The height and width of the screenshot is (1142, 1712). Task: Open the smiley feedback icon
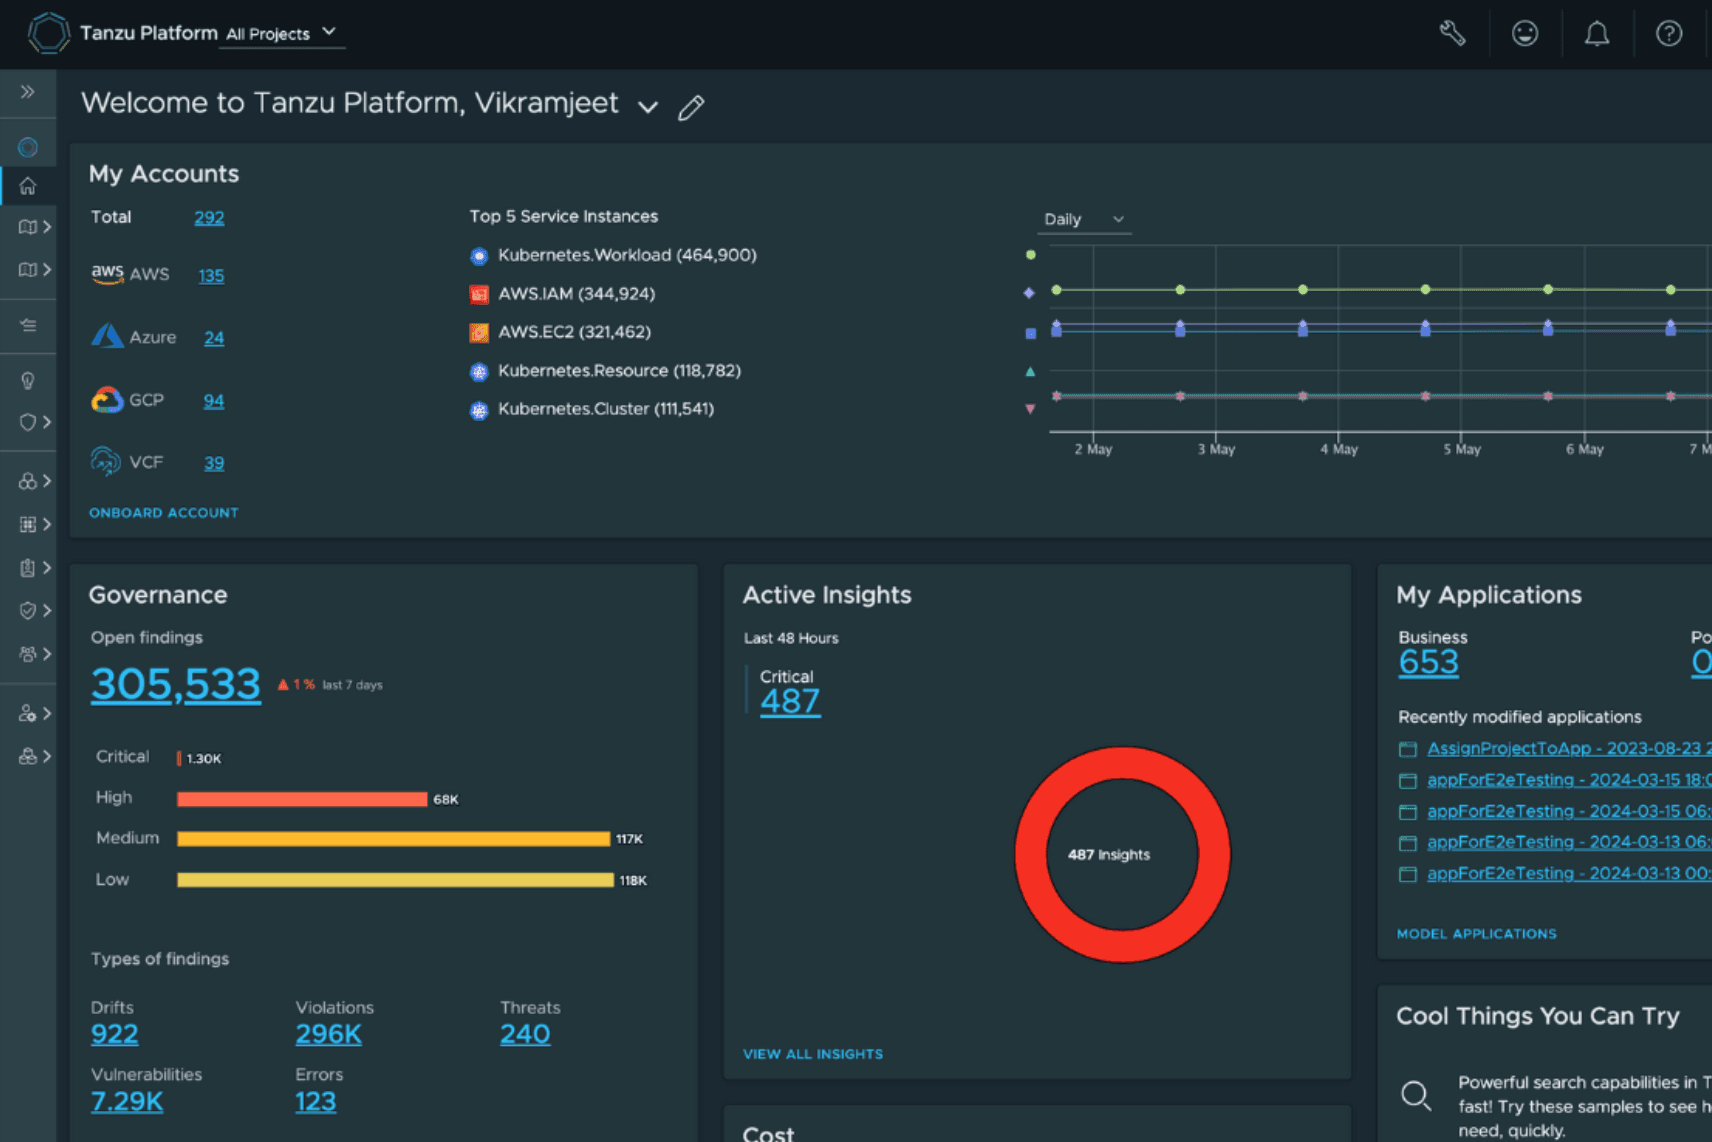coord(1524,34)
